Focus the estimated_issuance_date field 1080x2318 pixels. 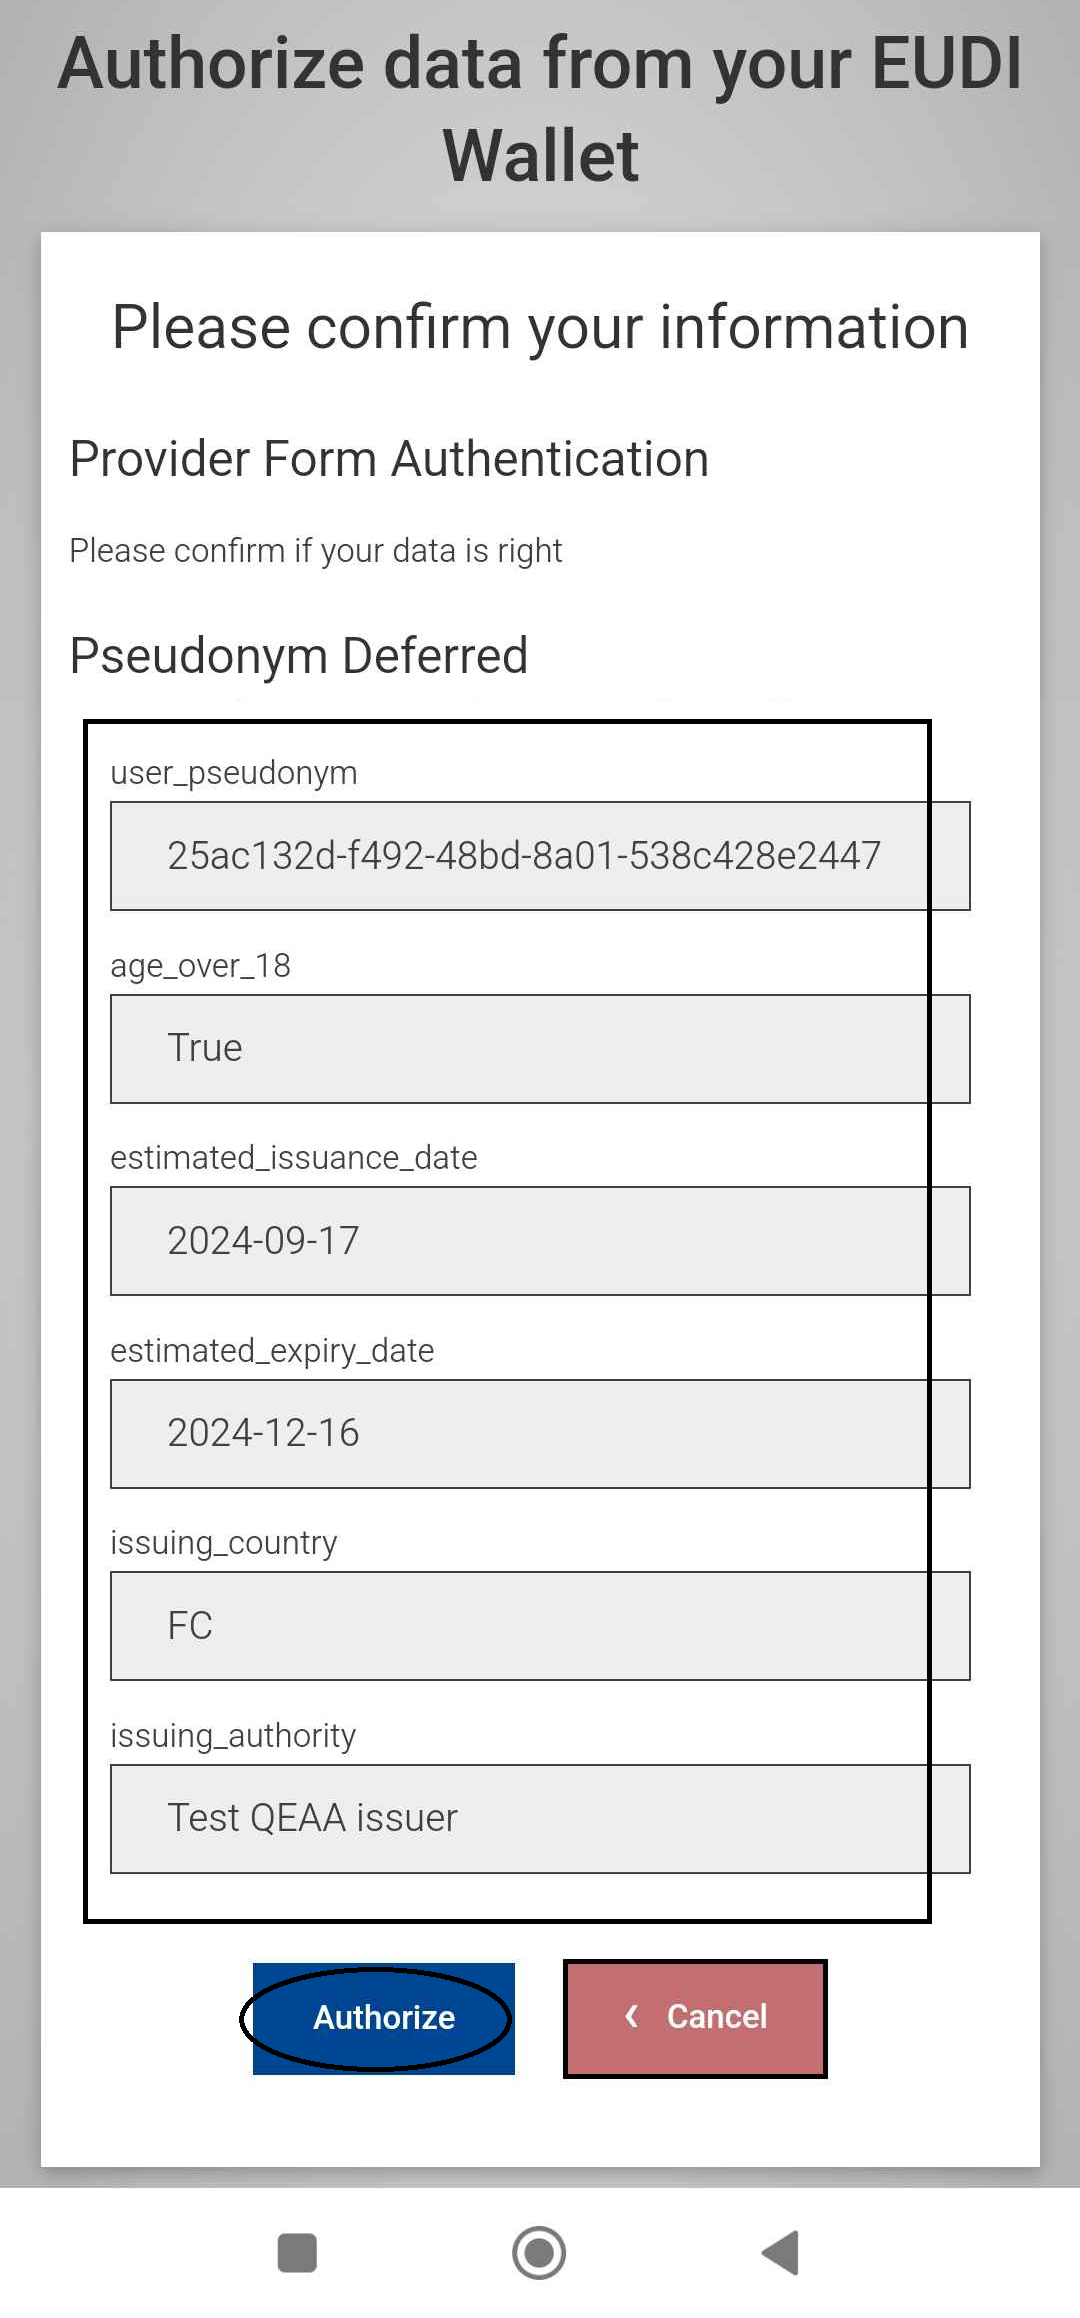pyautogui.click(x=540, y=1241)
